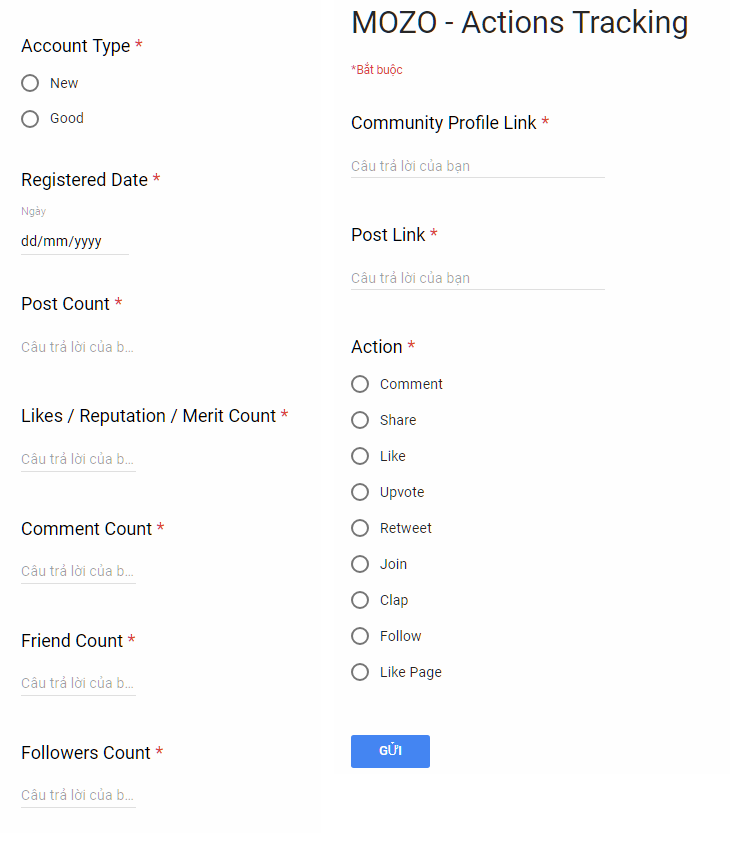This screenshot has width=730, height=860.
Task: Click the Friend Count answer field
Action: [78, 683]
